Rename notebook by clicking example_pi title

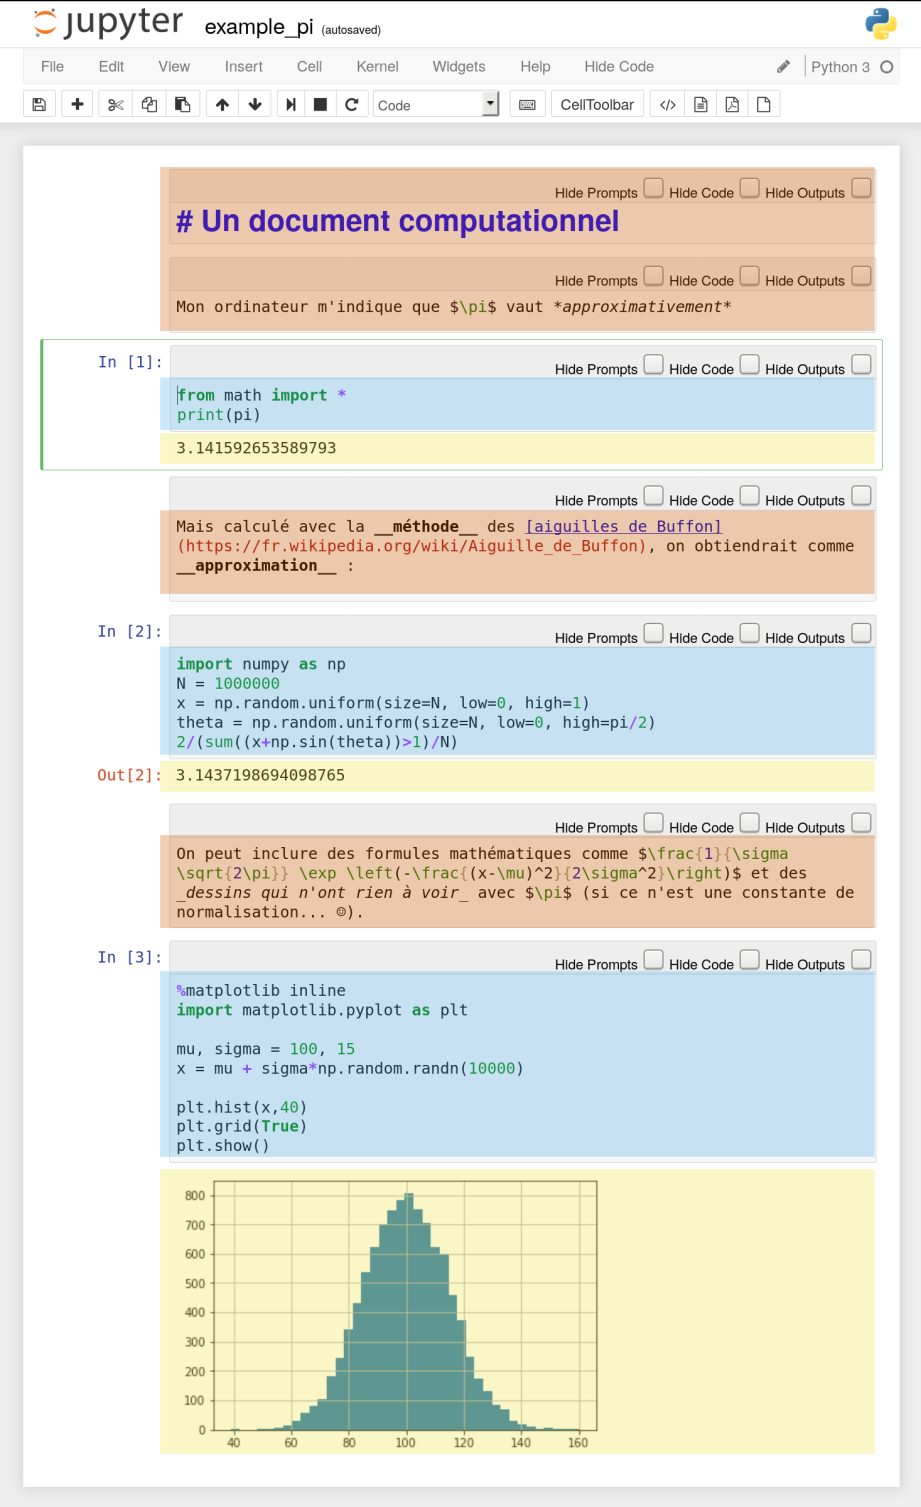259,27
